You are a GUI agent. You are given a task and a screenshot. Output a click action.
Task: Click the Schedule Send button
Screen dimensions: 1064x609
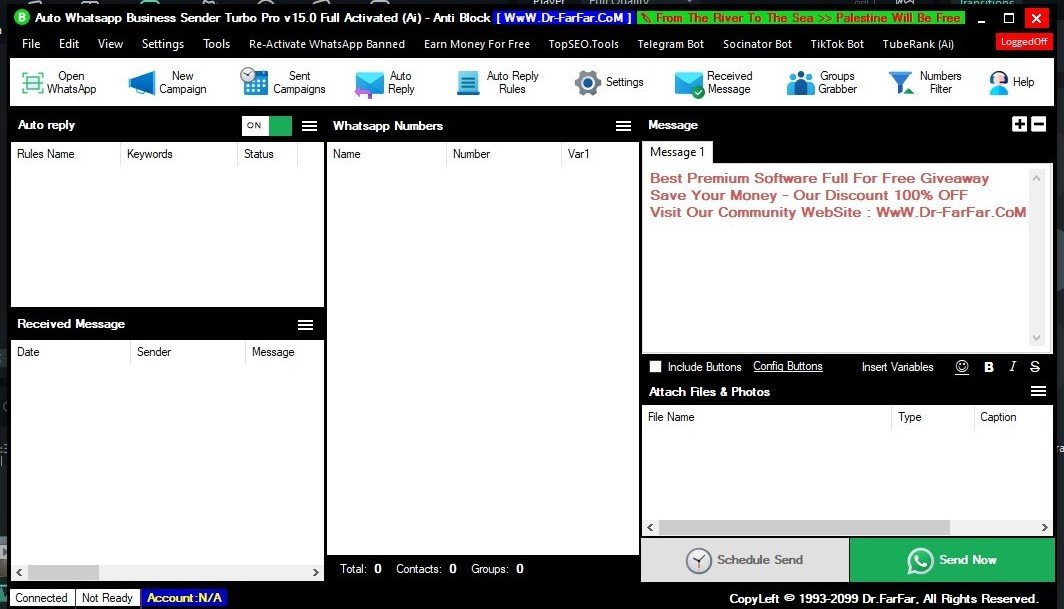pos(744,560)
